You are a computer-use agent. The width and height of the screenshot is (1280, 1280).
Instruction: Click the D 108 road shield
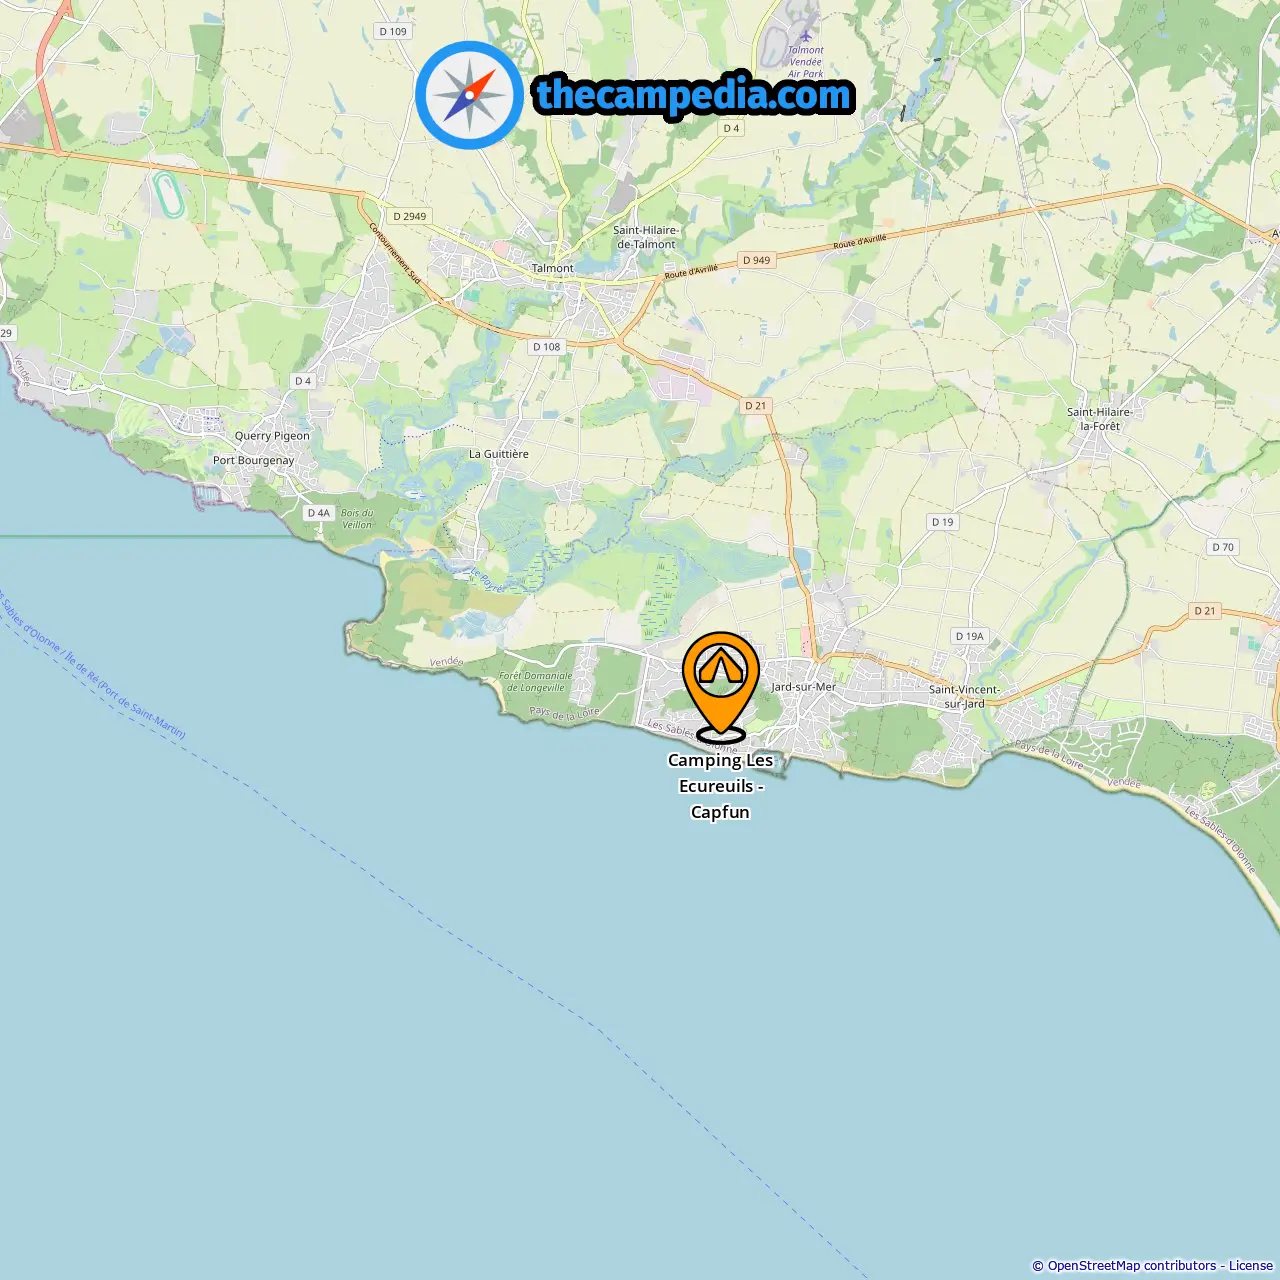click(x=547, y=347)
